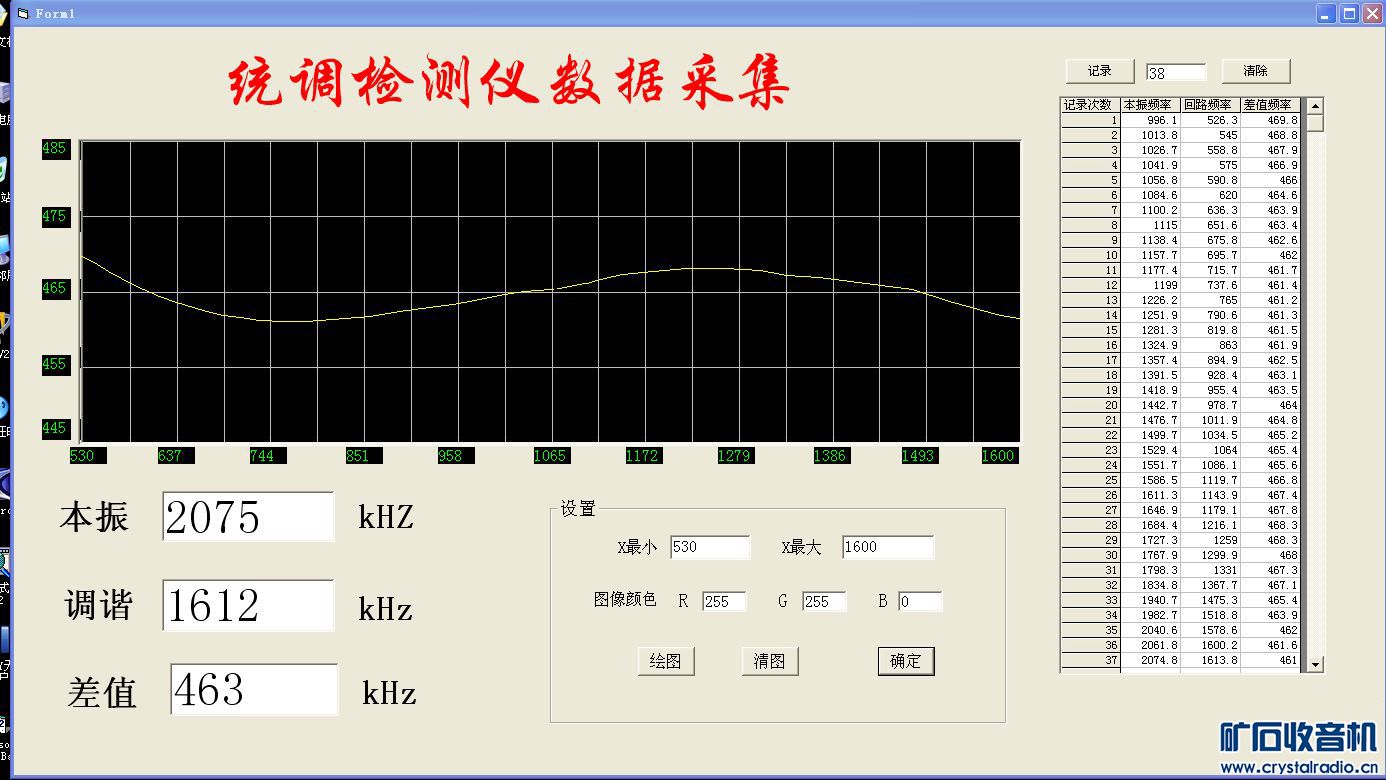
Task: Click the 本振 value field showing 2075
Action: [248, 517]
